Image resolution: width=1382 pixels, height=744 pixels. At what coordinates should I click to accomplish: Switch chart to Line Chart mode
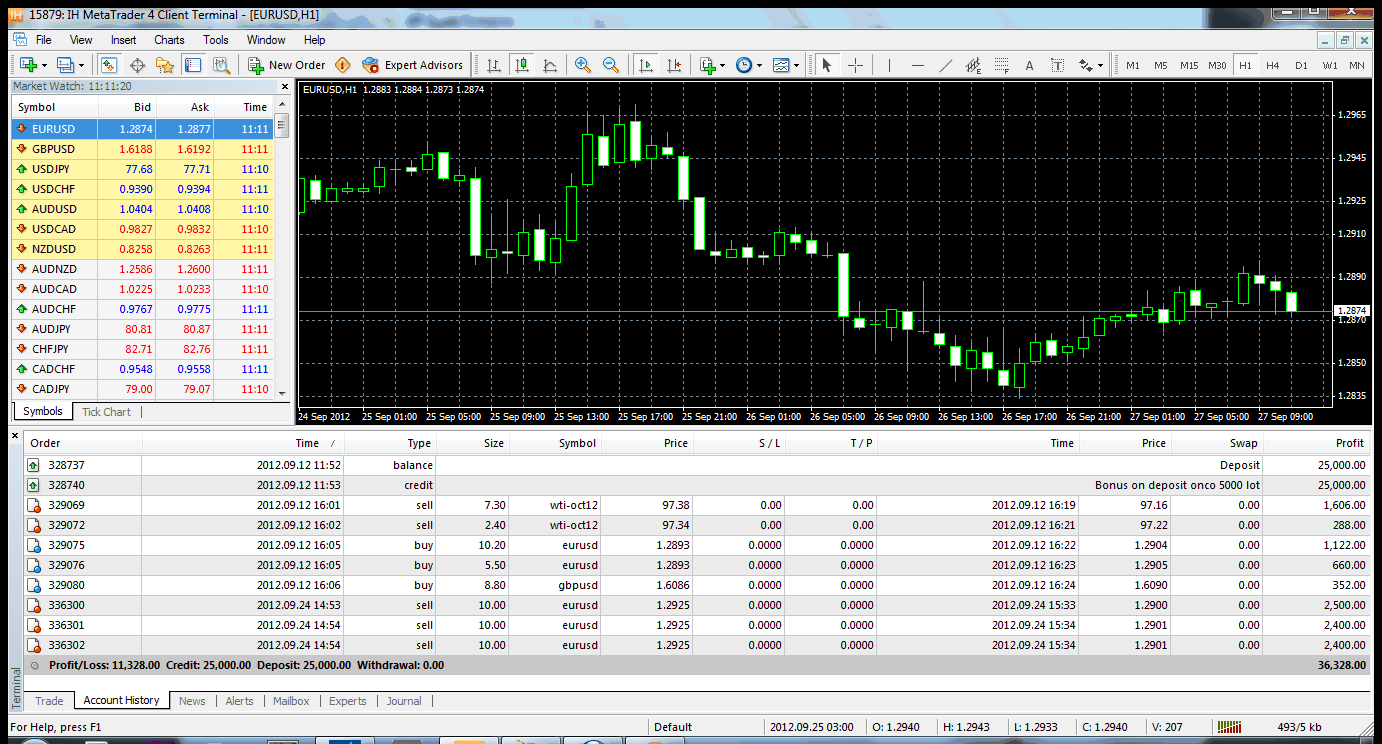tap(550, 65)
